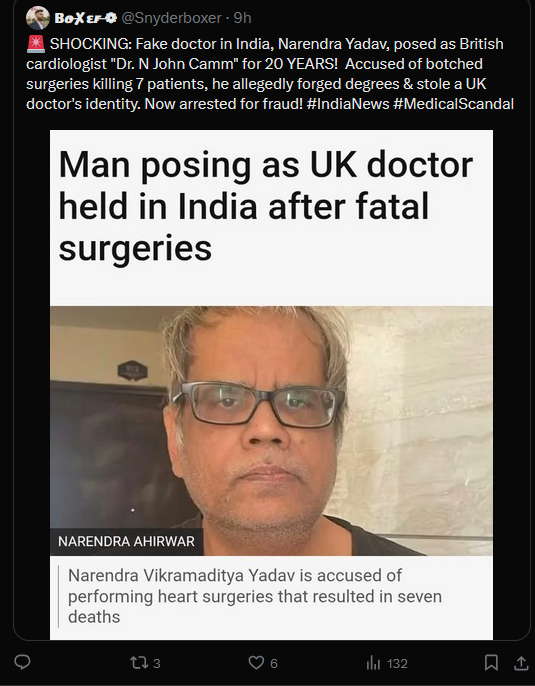The image size is (535, 686).
Task: Click the 132 views count
Action: [x=397, y=664]
